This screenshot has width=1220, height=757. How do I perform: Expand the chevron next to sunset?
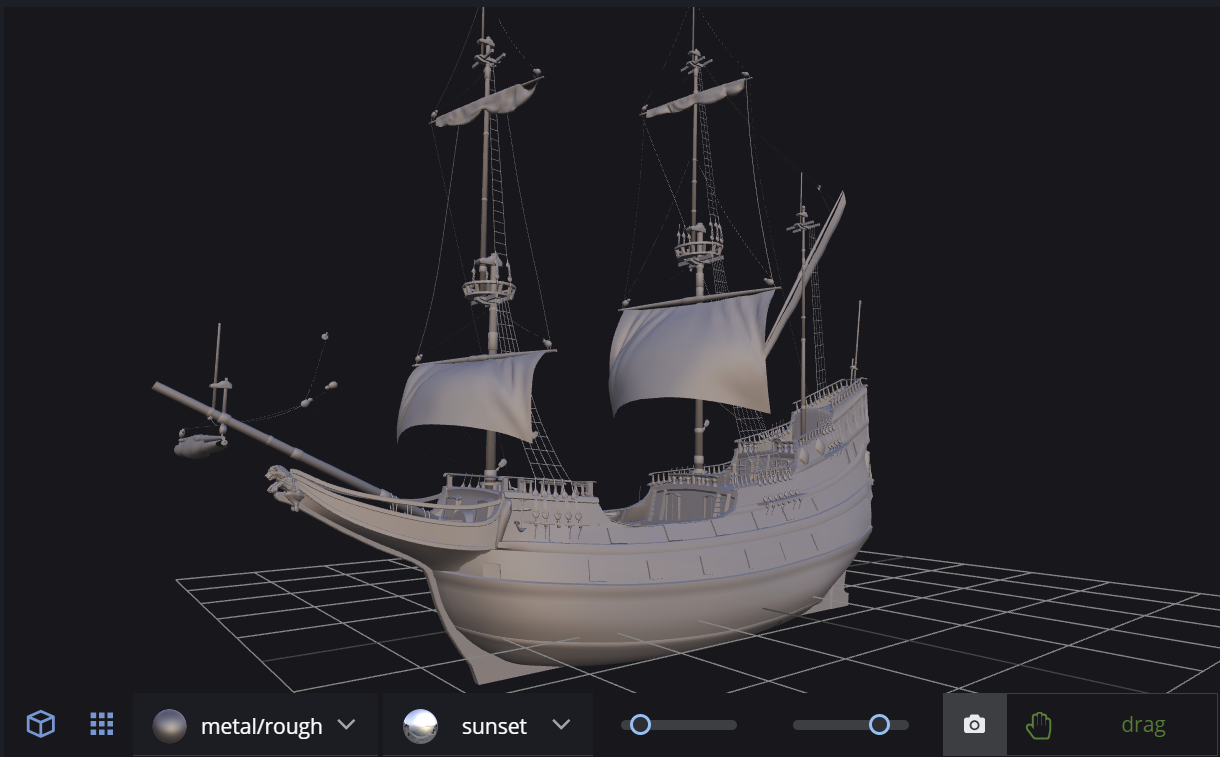(562, 725)
